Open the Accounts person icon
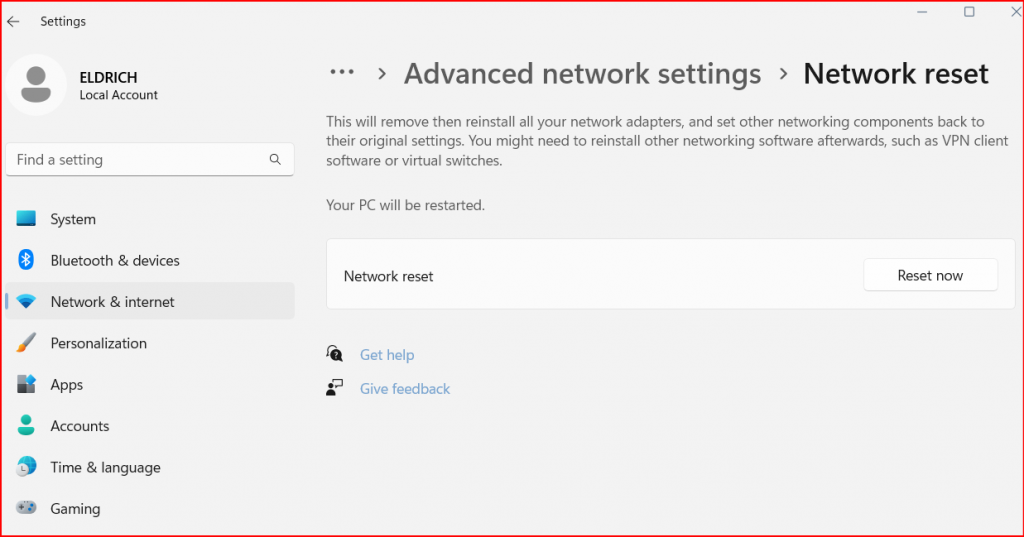1024x537 pixels. point(26,425)
